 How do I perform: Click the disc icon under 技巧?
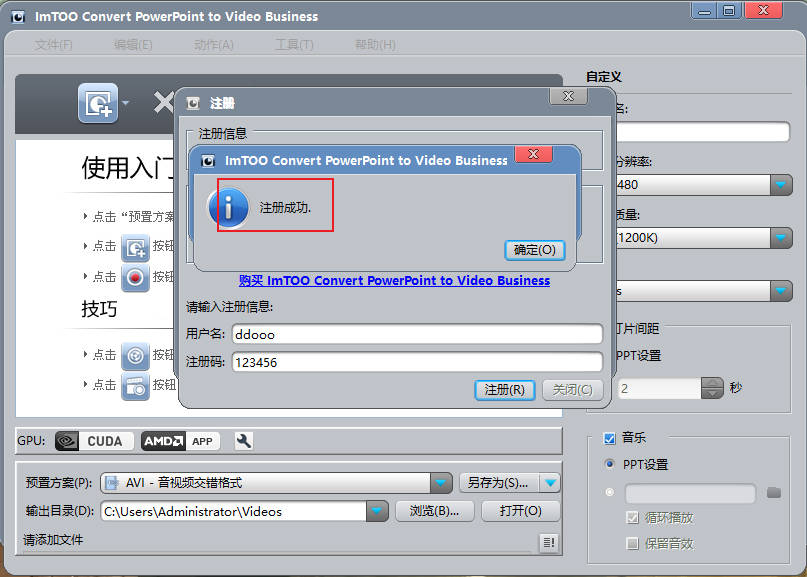135,356
